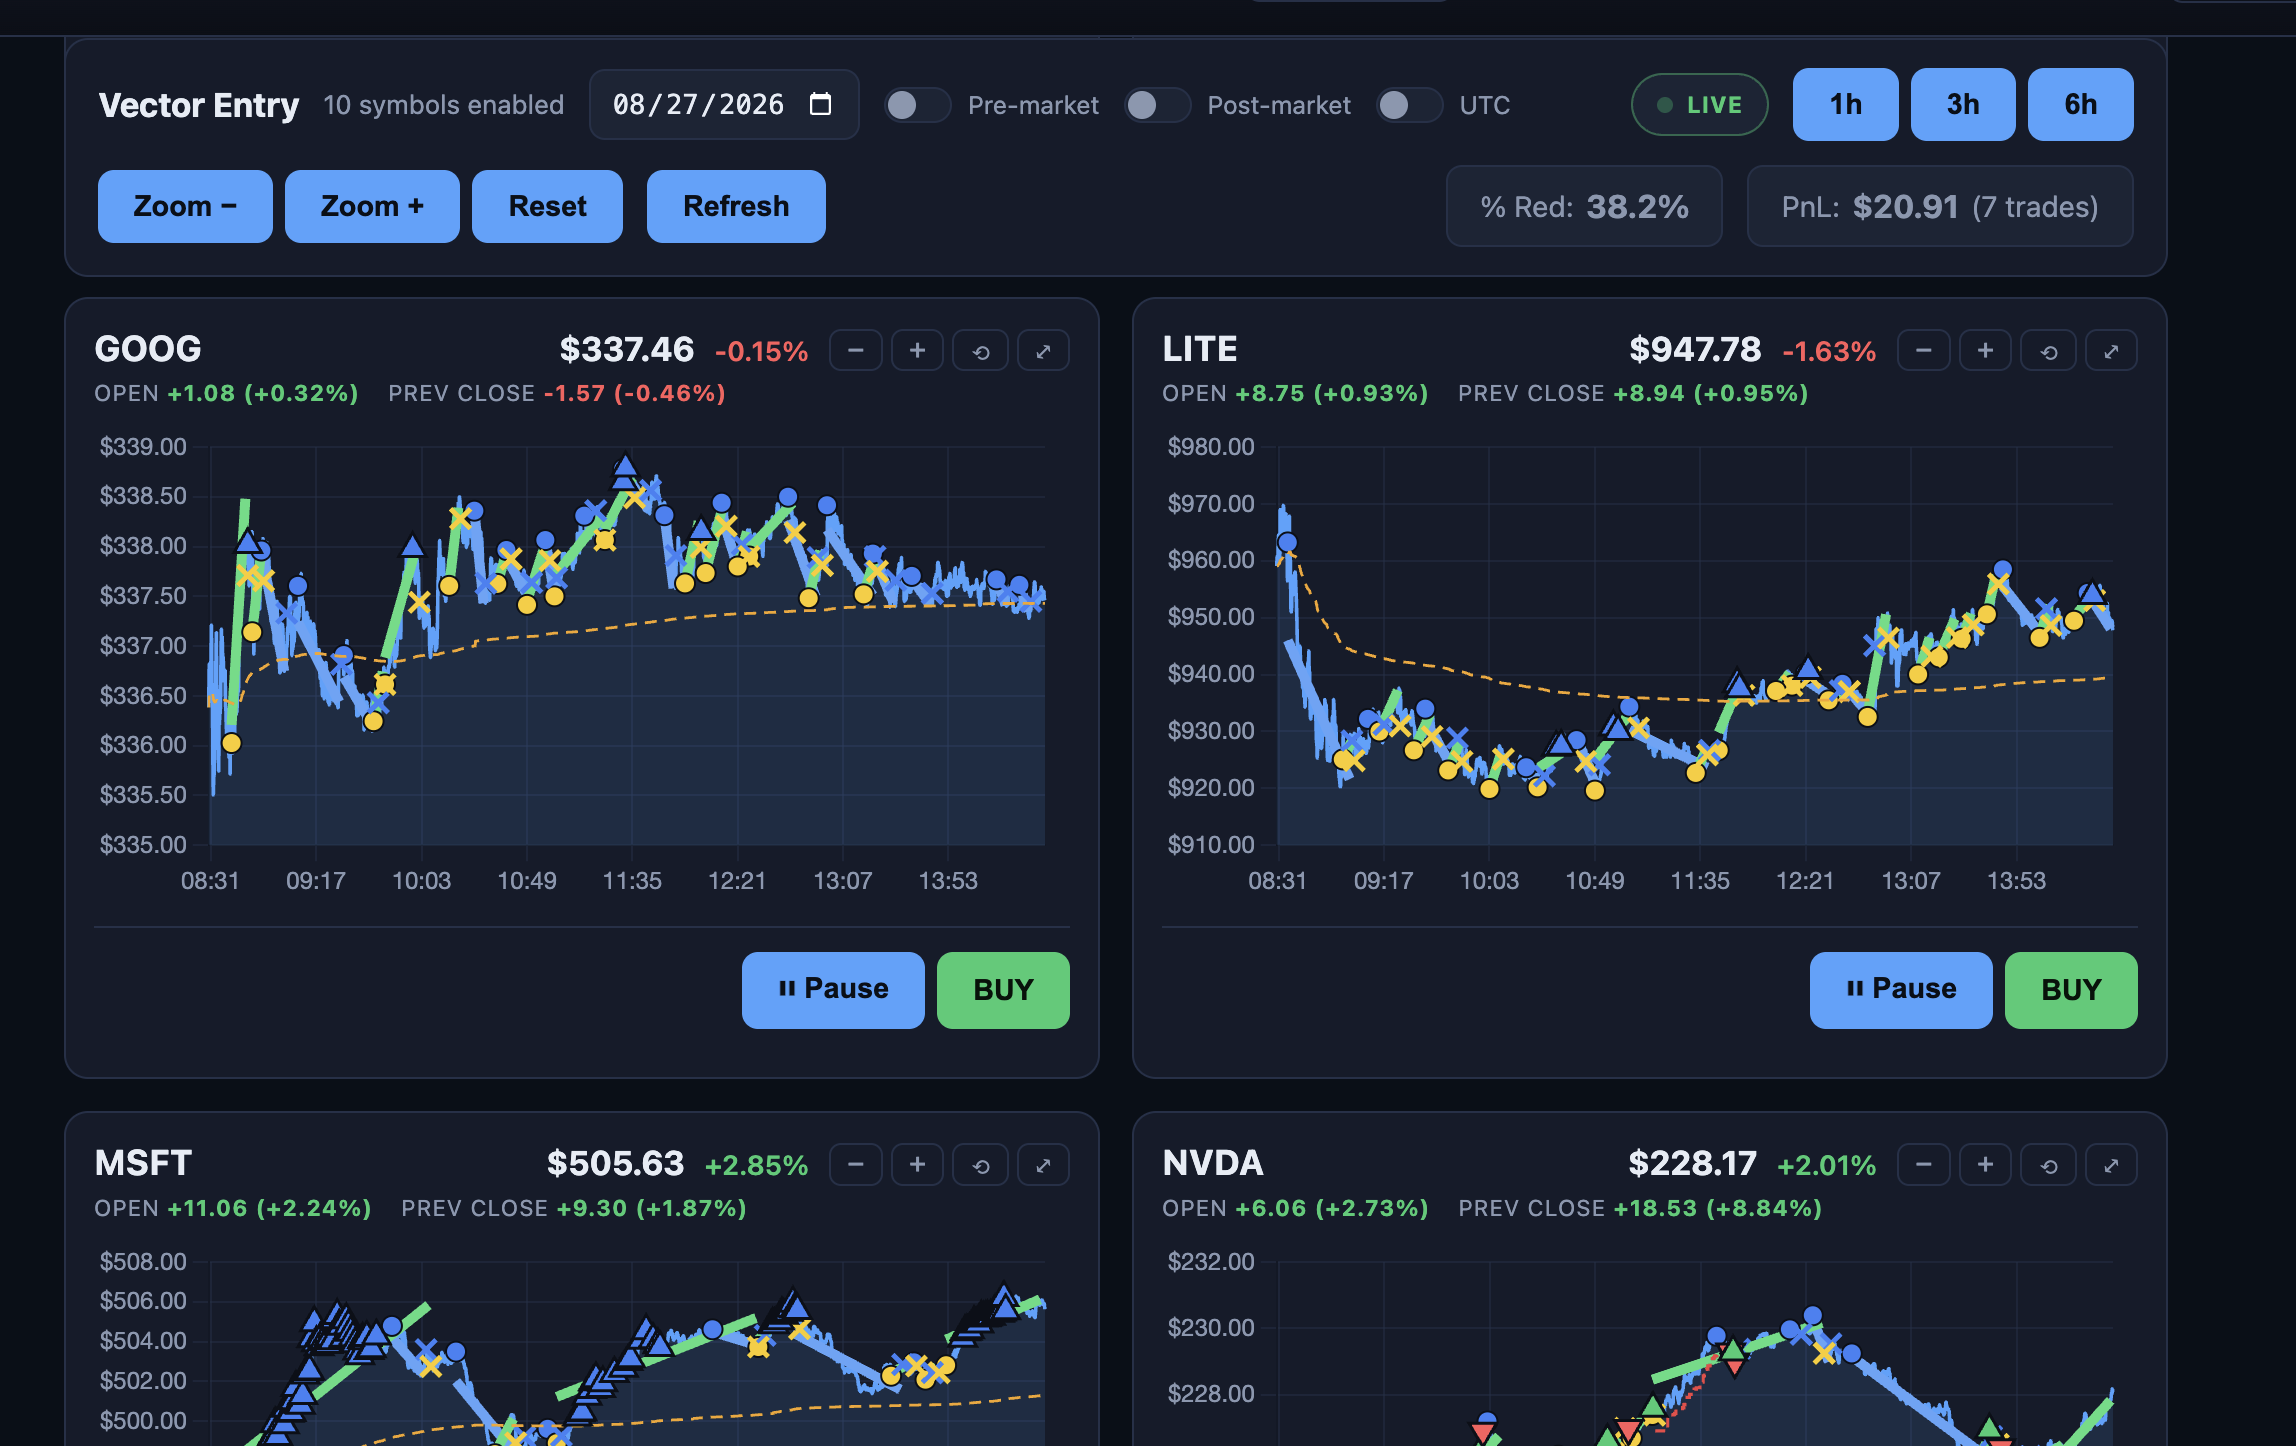Toggle the UTC time switch
The width and height of the screenshot is (2296, 1446).
pos(1409,105)
